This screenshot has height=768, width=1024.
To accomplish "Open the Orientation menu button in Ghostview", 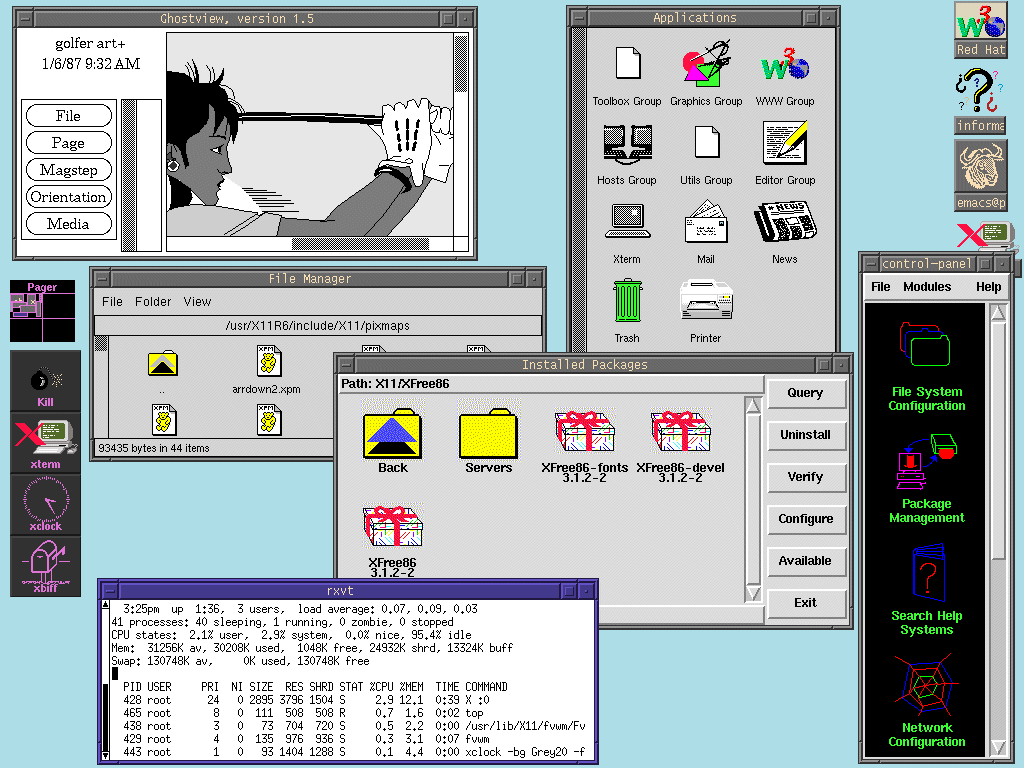I will pyautogui.click(x=69, y=197).
